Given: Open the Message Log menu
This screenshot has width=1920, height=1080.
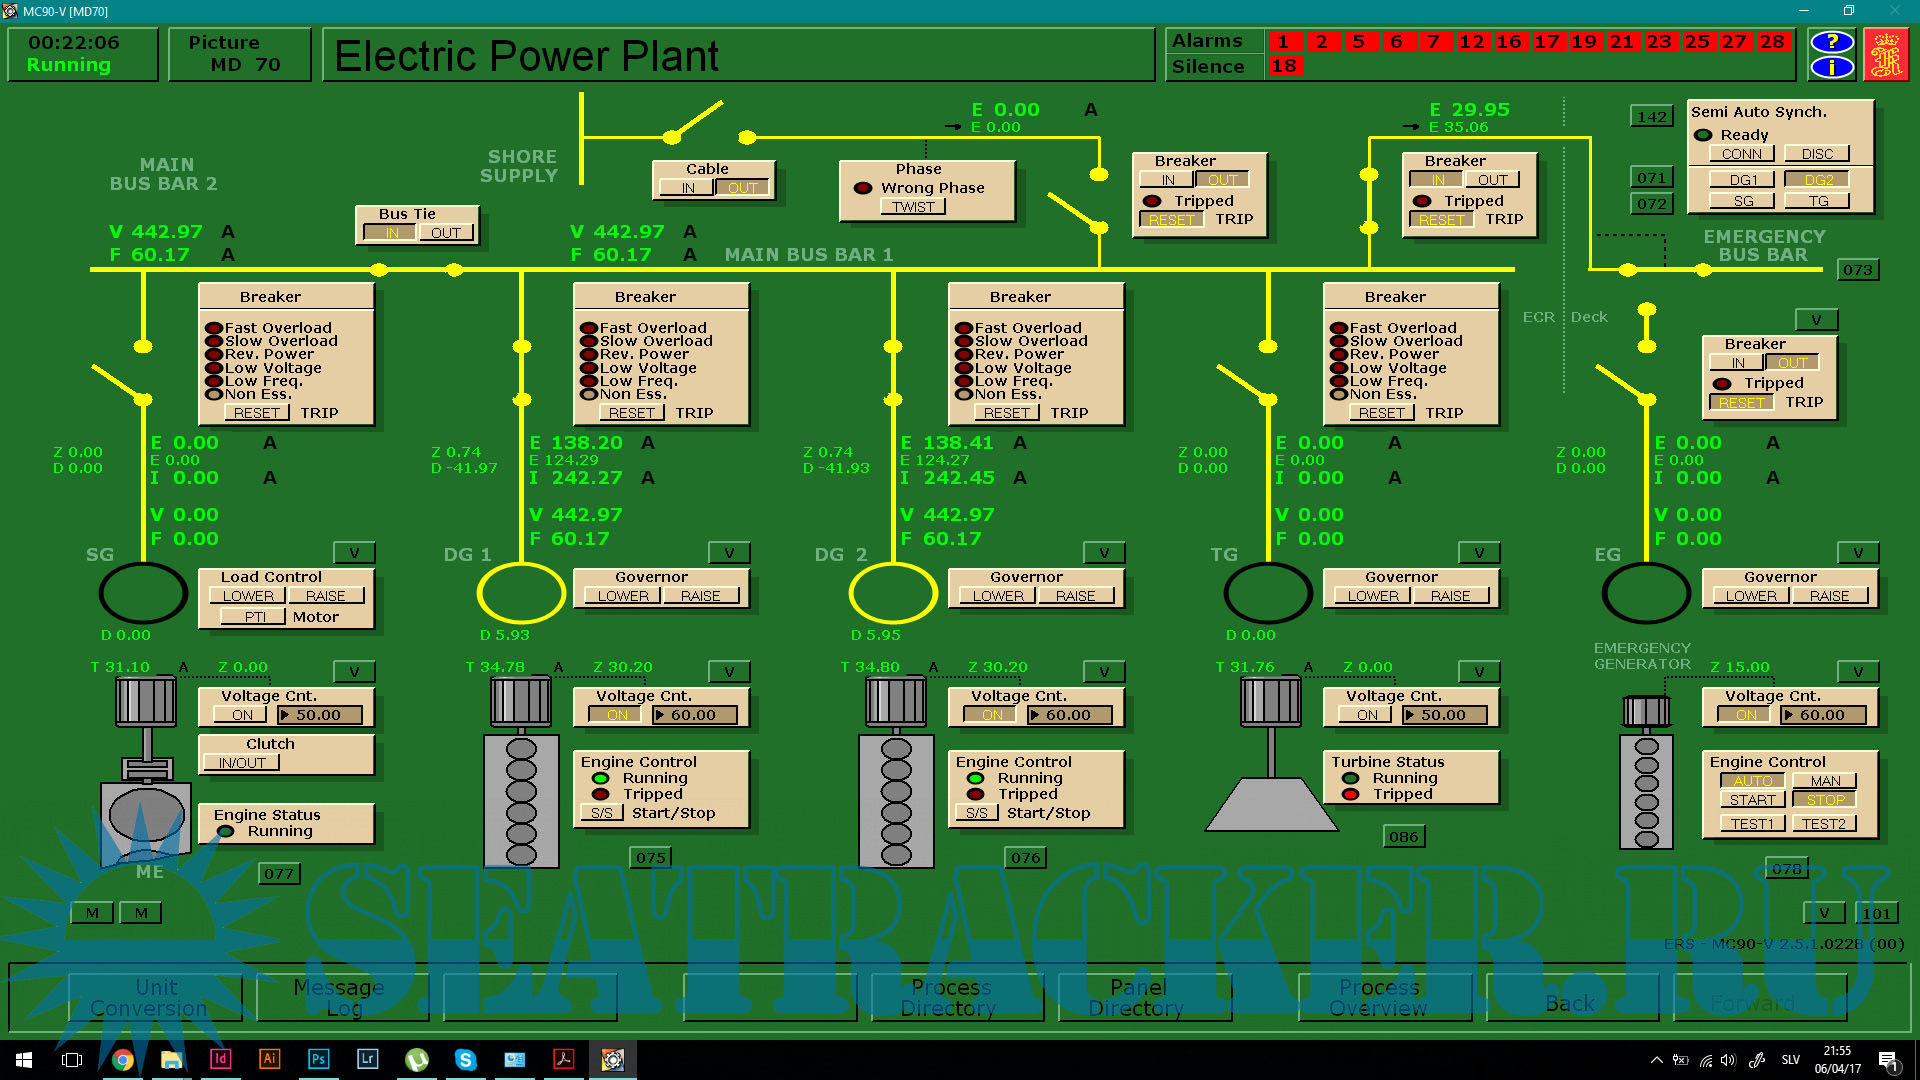Looking at the screenshot, I should coord(340,997).
